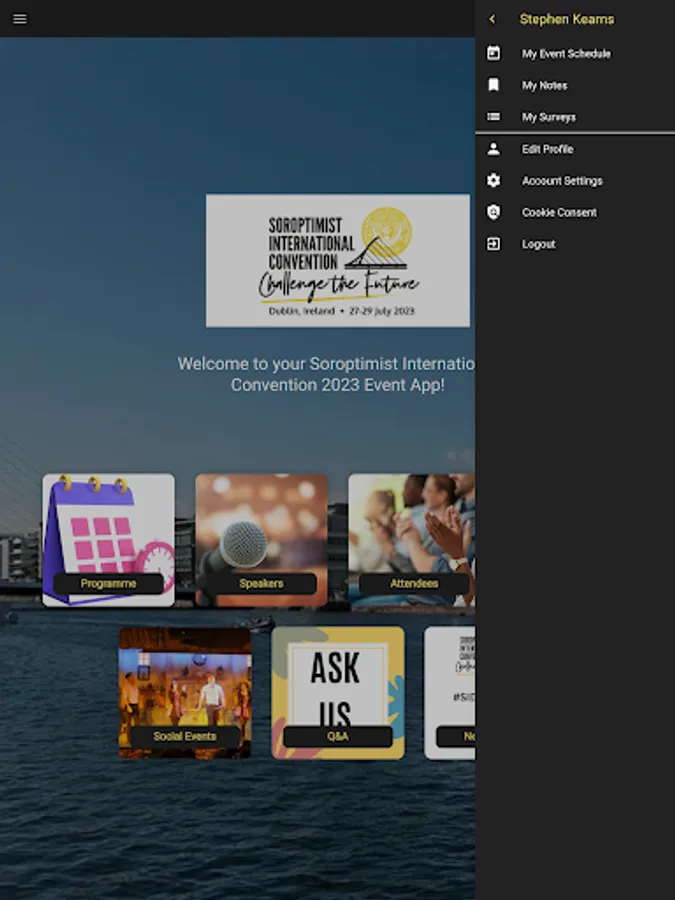The width and height of the screenshot is (675, 900).
Task: Select Edit Profile in side menu
Action: [575, 149]
